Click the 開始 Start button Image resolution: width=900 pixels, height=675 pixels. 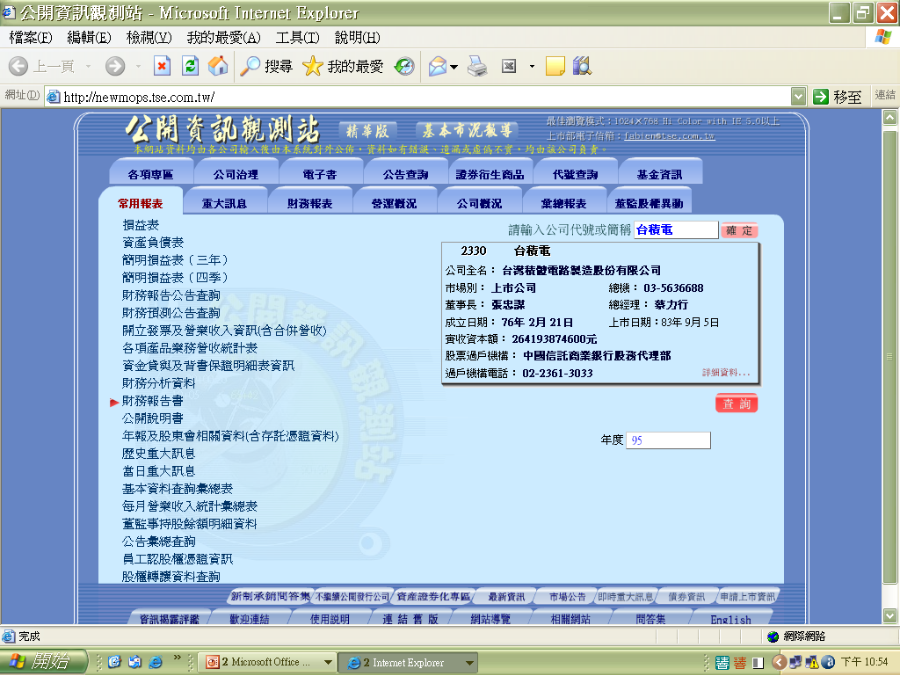[44, 662]
